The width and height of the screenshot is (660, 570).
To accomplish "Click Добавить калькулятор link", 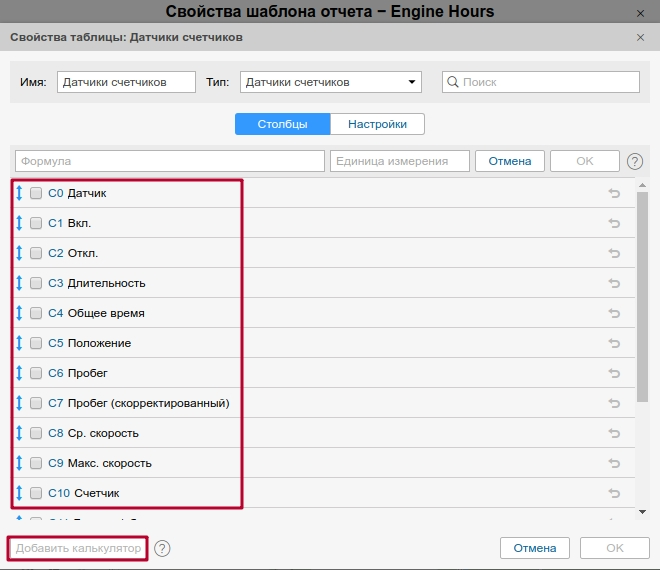I will point(78,548).
